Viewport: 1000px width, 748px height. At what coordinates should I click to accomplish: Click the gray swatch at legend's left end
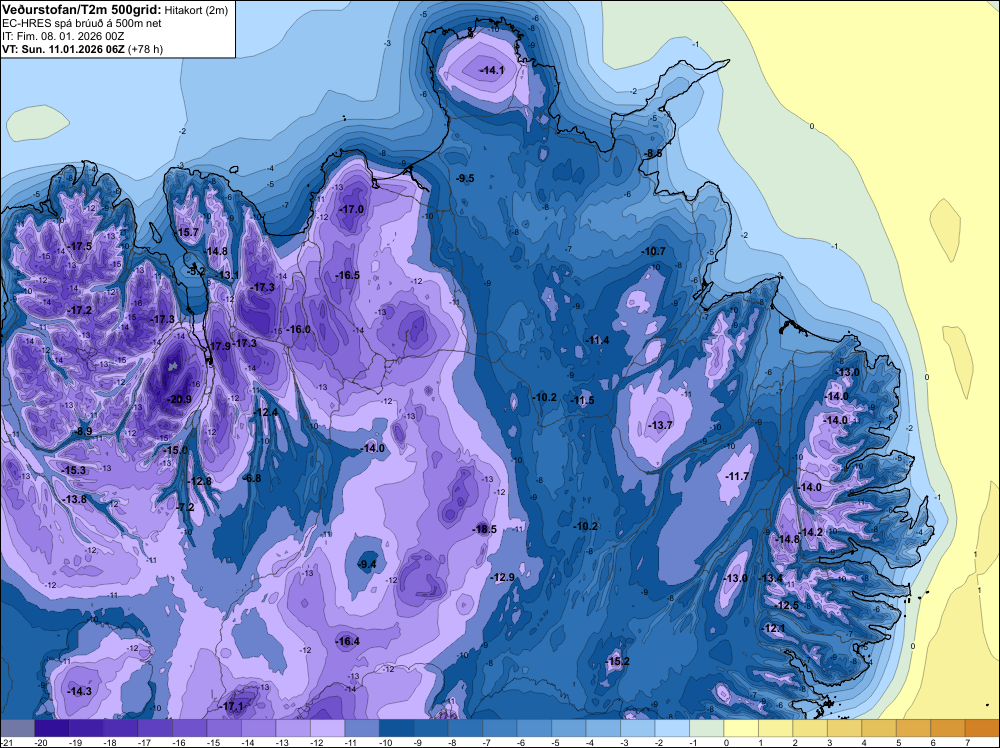click(17, 728)
